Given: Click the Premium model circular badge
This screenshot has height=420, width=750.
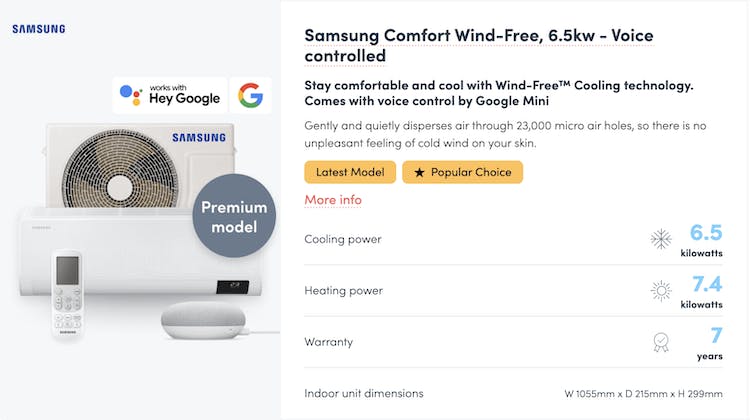Looking at the screenshot, I should click(x=234, y=216).
